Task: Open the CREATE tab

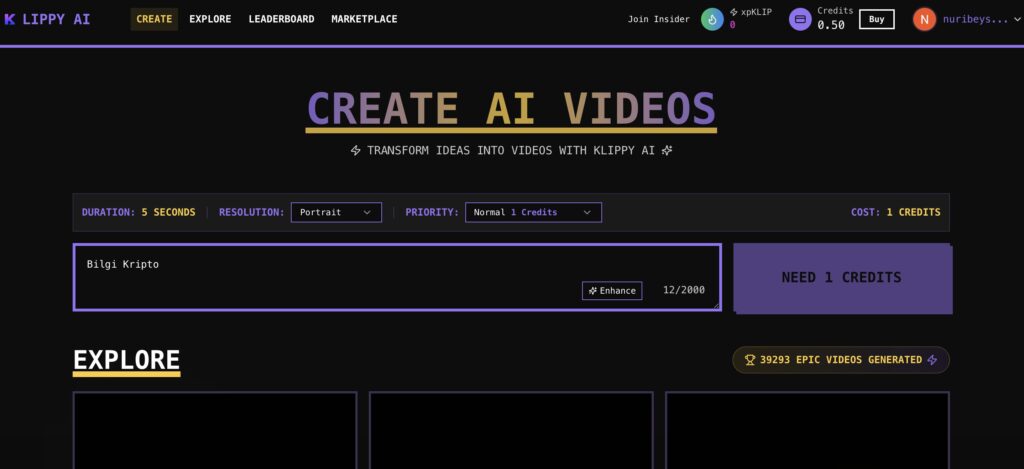Action: (154, 19)
